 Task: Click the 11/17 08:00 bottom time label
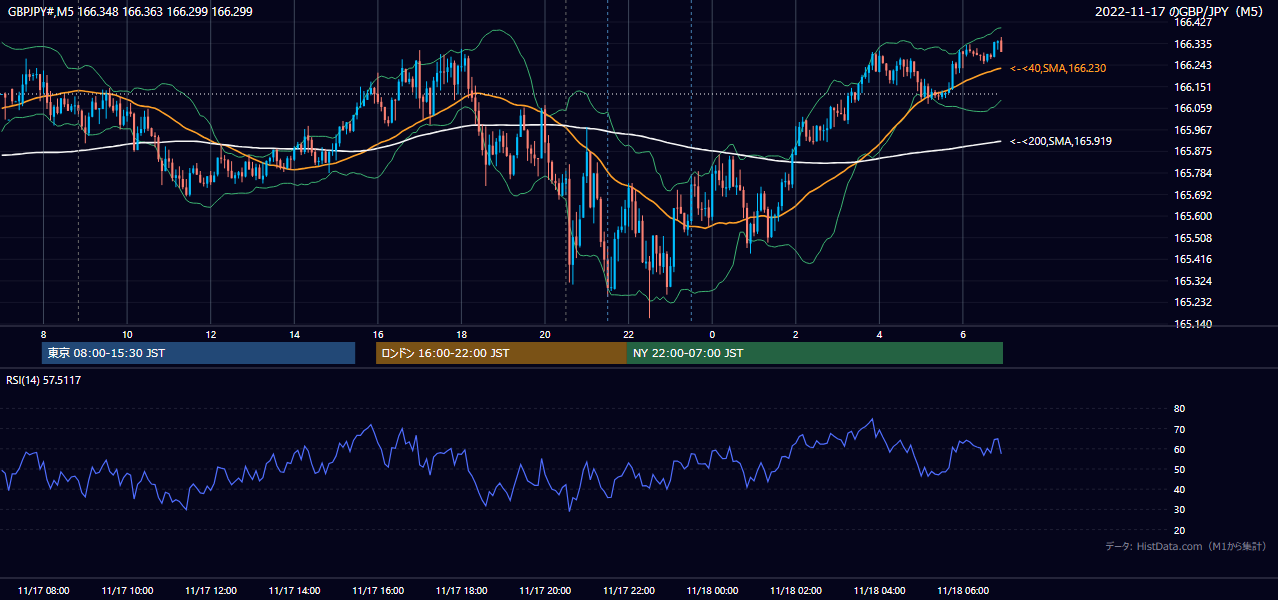43,591
